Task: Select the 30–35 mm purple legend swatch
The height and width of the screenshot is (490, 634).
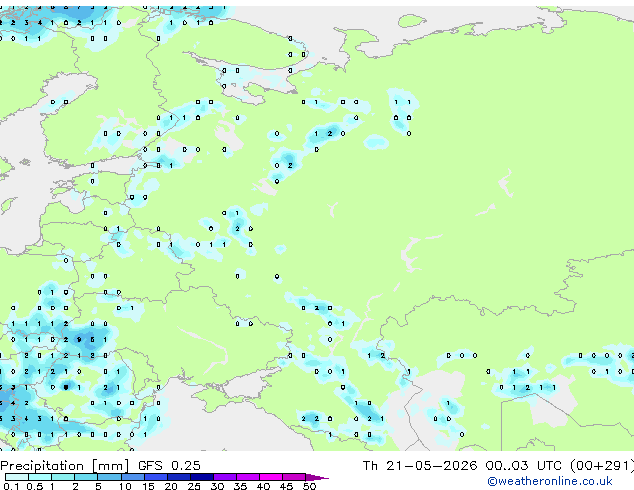Action: click(225, 477)
